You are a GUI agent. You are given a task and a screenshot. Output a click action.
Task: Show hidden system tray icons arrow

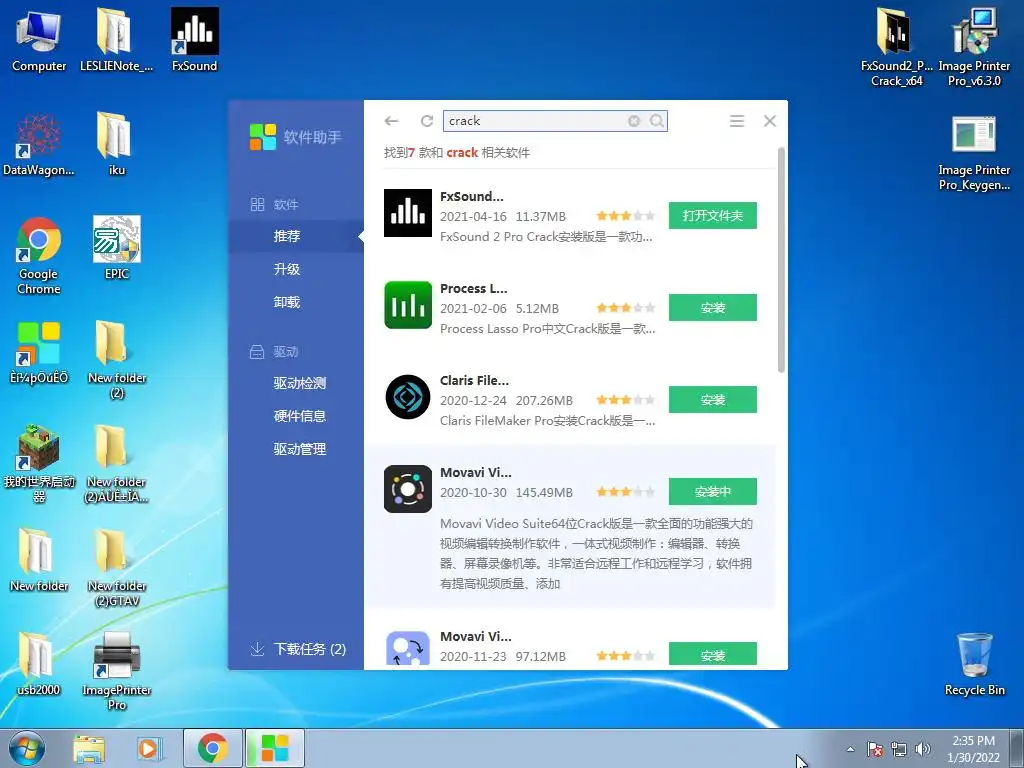(x=850, y=749)
